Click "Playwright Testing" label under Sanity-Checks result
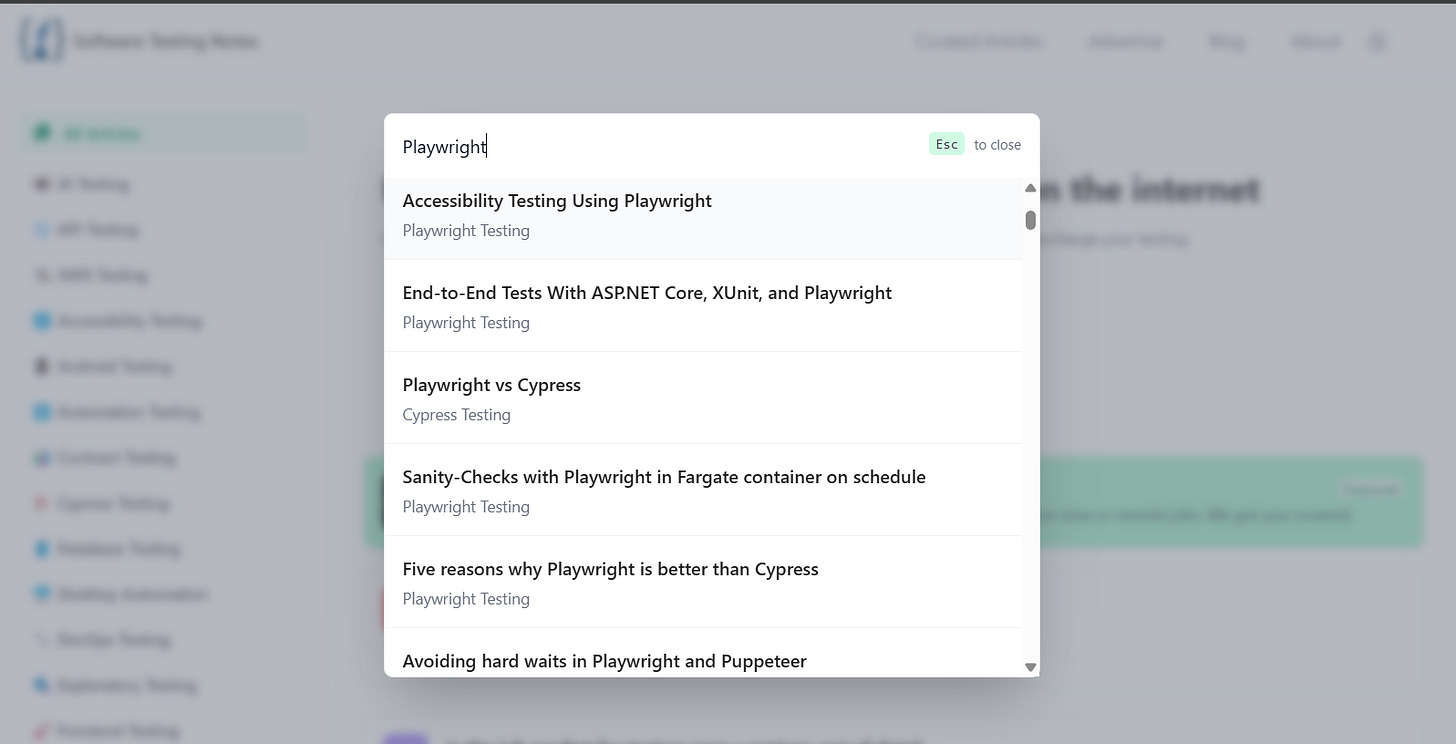 [466, 507]
